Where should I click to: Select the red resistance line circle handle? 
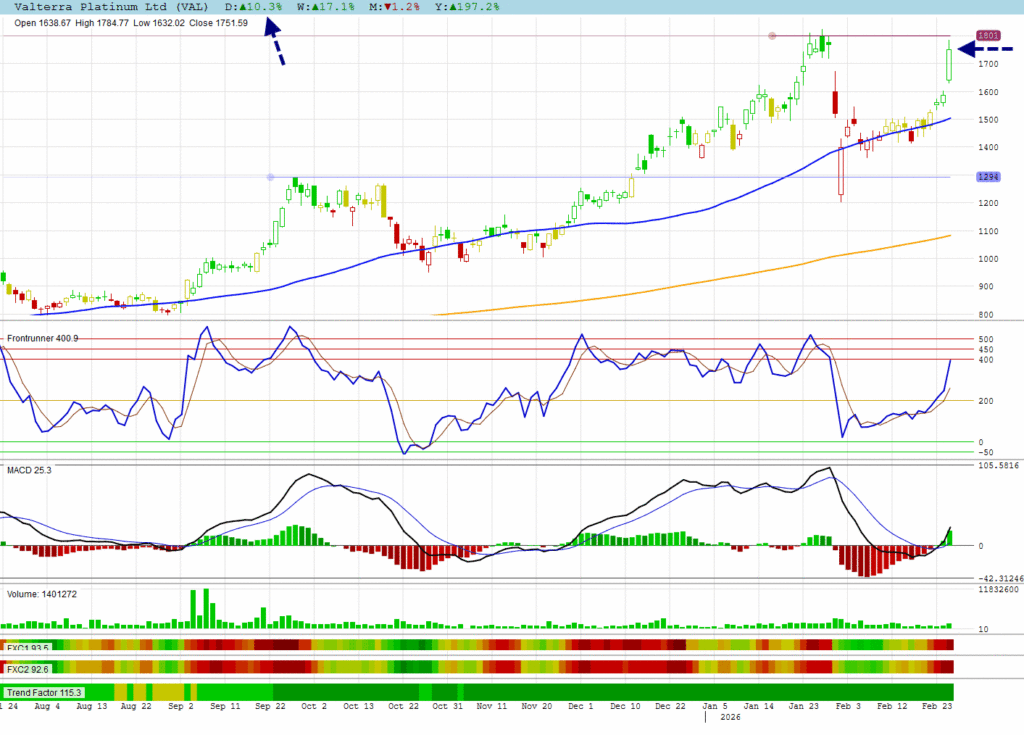(x=772, y=36)
